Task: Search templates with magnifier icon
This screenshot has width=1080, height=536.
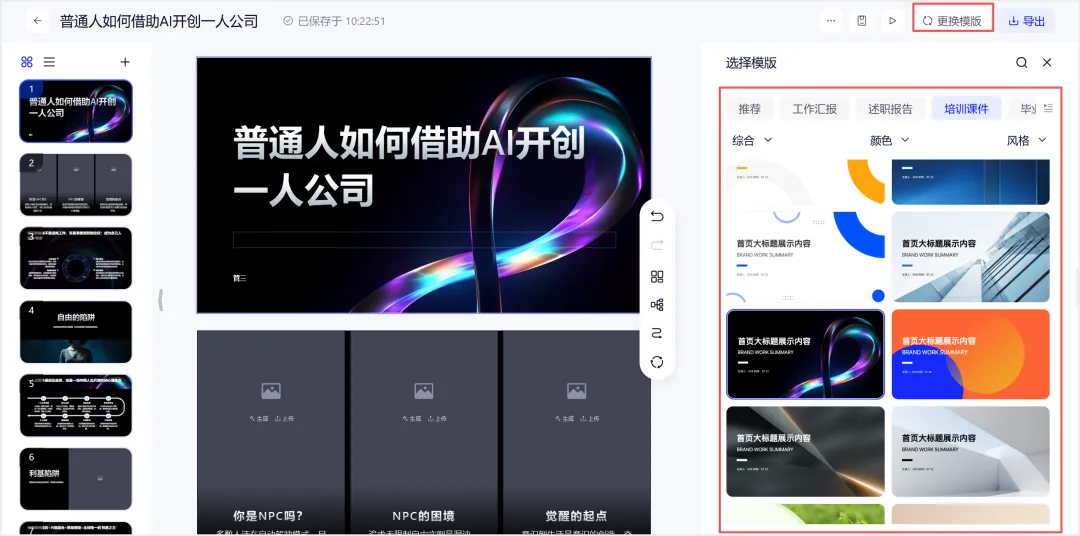Action: click(x=1021, y=63)
